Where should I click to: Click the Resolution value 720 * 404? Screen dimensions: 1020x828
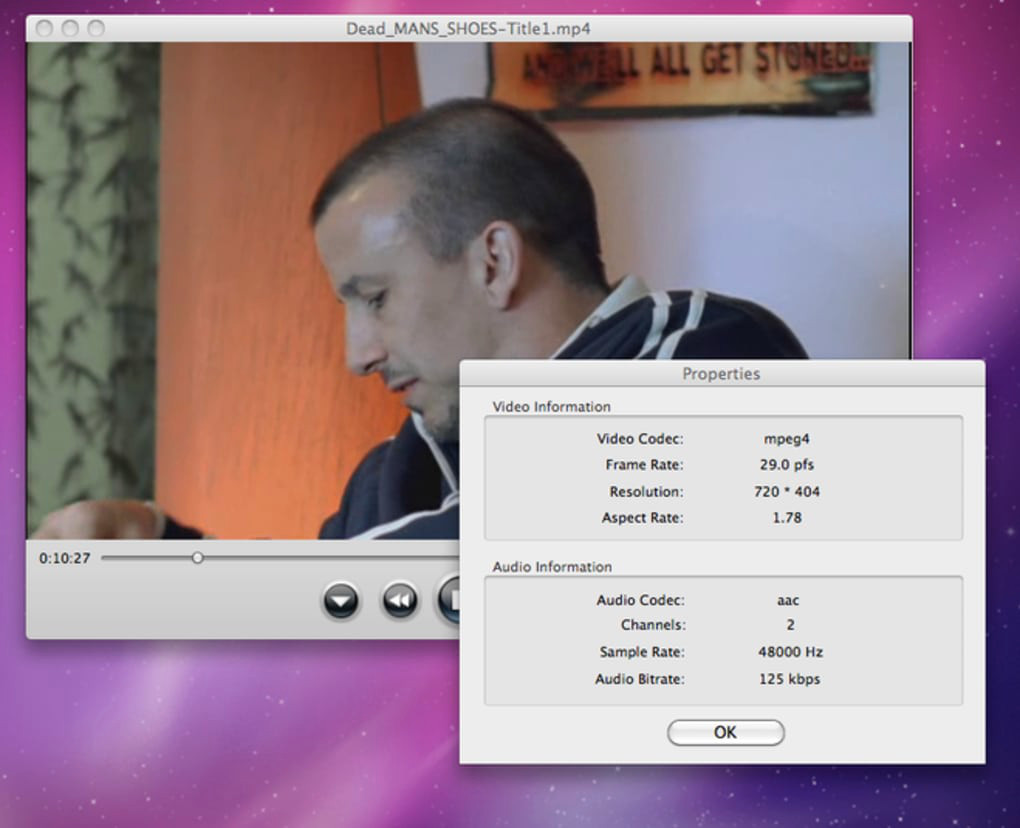(x=786, y=492)
